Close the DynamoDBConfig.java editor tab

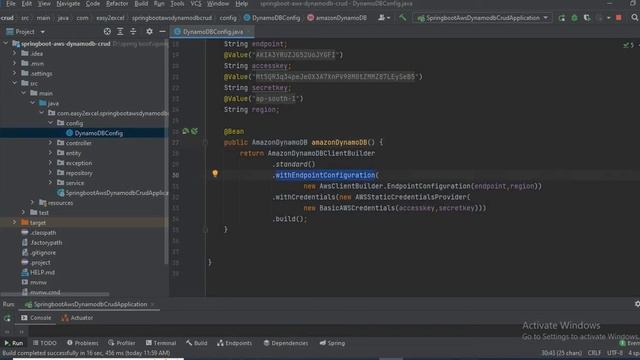[248, 31]
